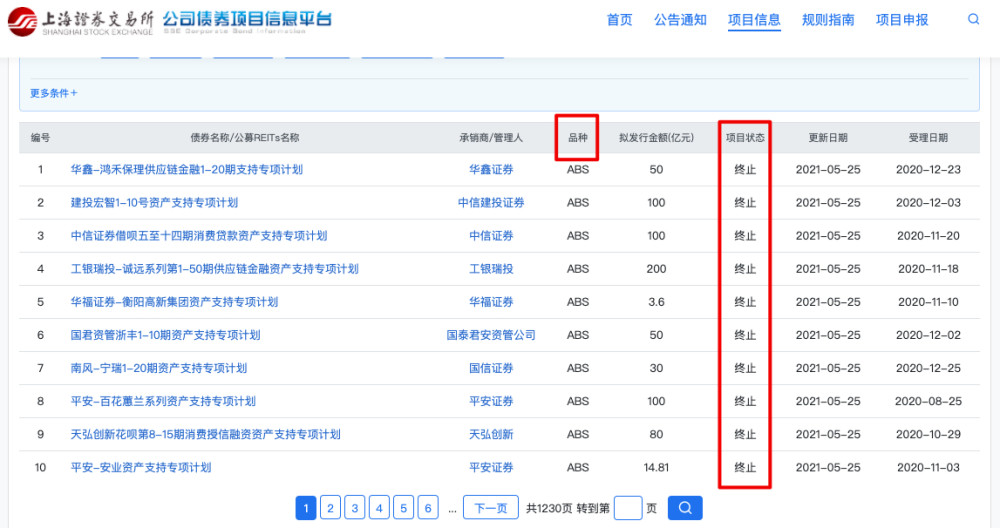Click ABS type in row 6
The width and height of the screenshot is (1000, 528).
[578, 335]
